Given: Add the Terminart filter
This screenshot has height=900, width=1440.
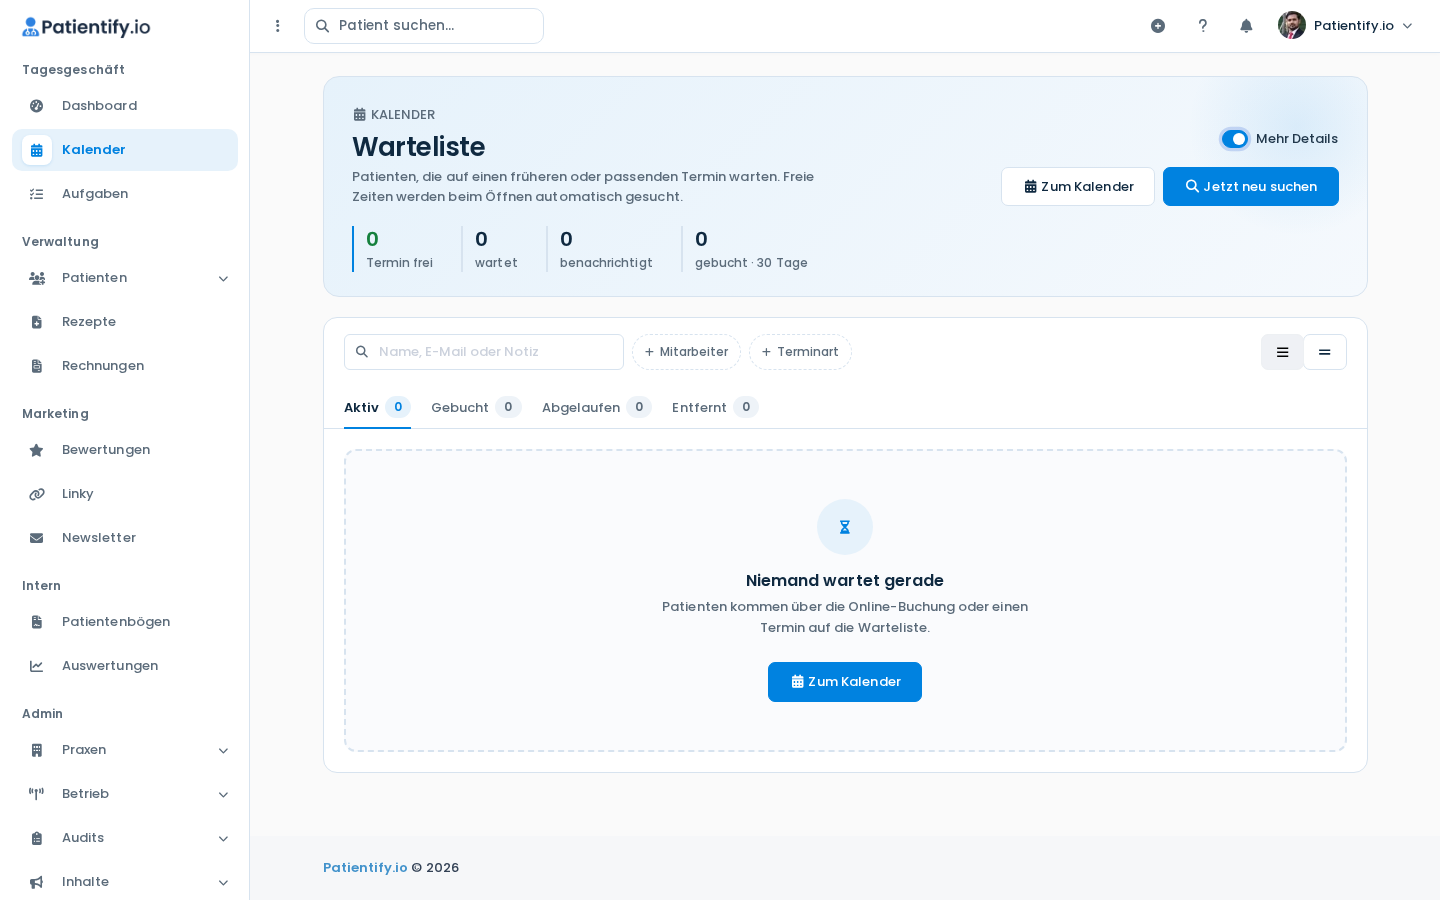Looking at the screenshot, I should [x=800, y=352].
